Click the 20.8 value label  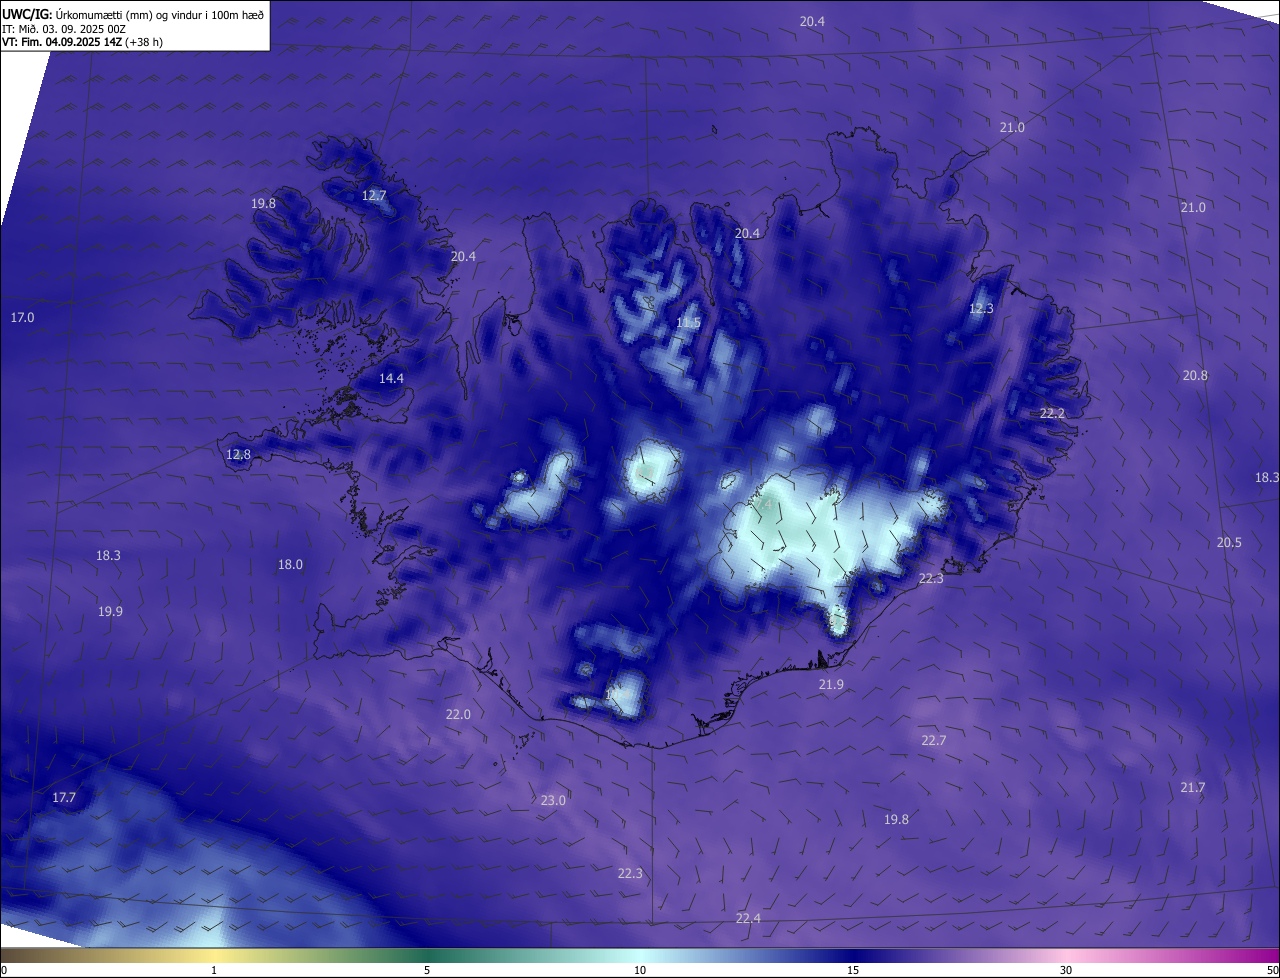[1195, 375]
